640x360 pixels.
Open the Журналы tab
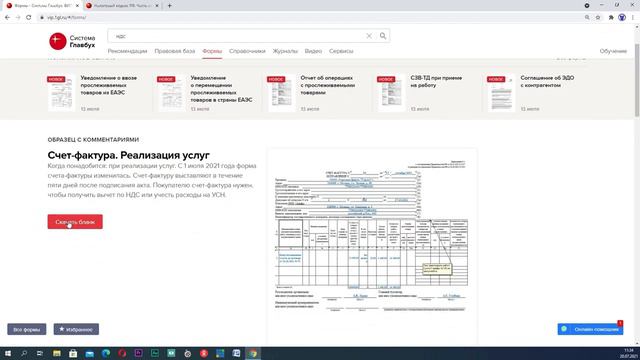[285, 51]
